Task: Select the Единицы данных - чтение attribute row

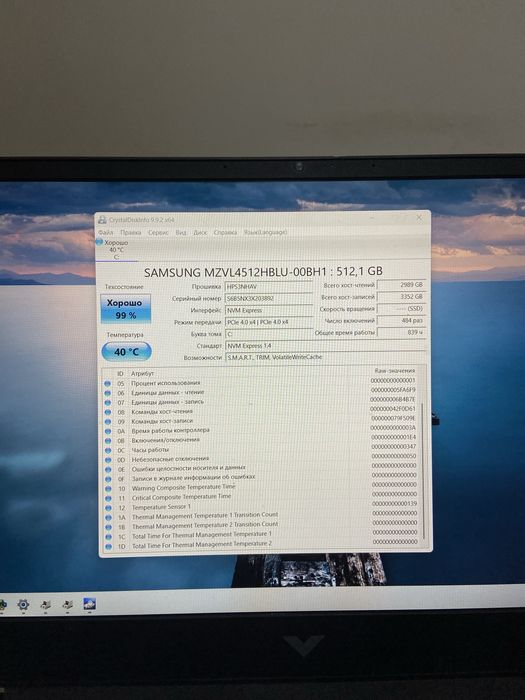Action: (x=261, y=393)
